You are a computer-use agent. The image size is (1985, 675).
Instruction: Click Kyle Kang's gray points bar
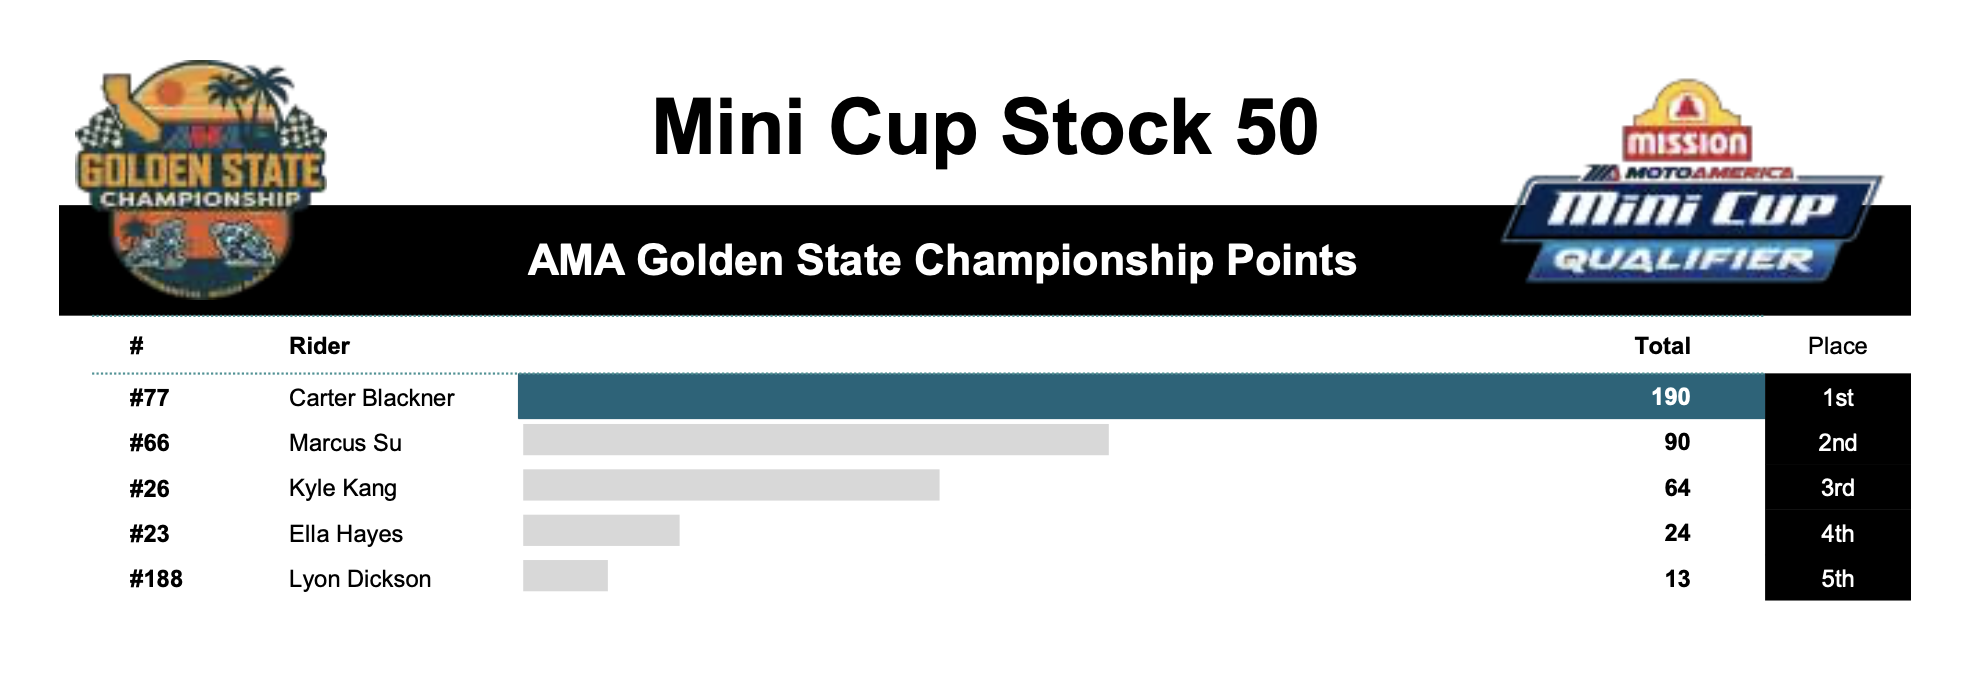tap(731, 485)
